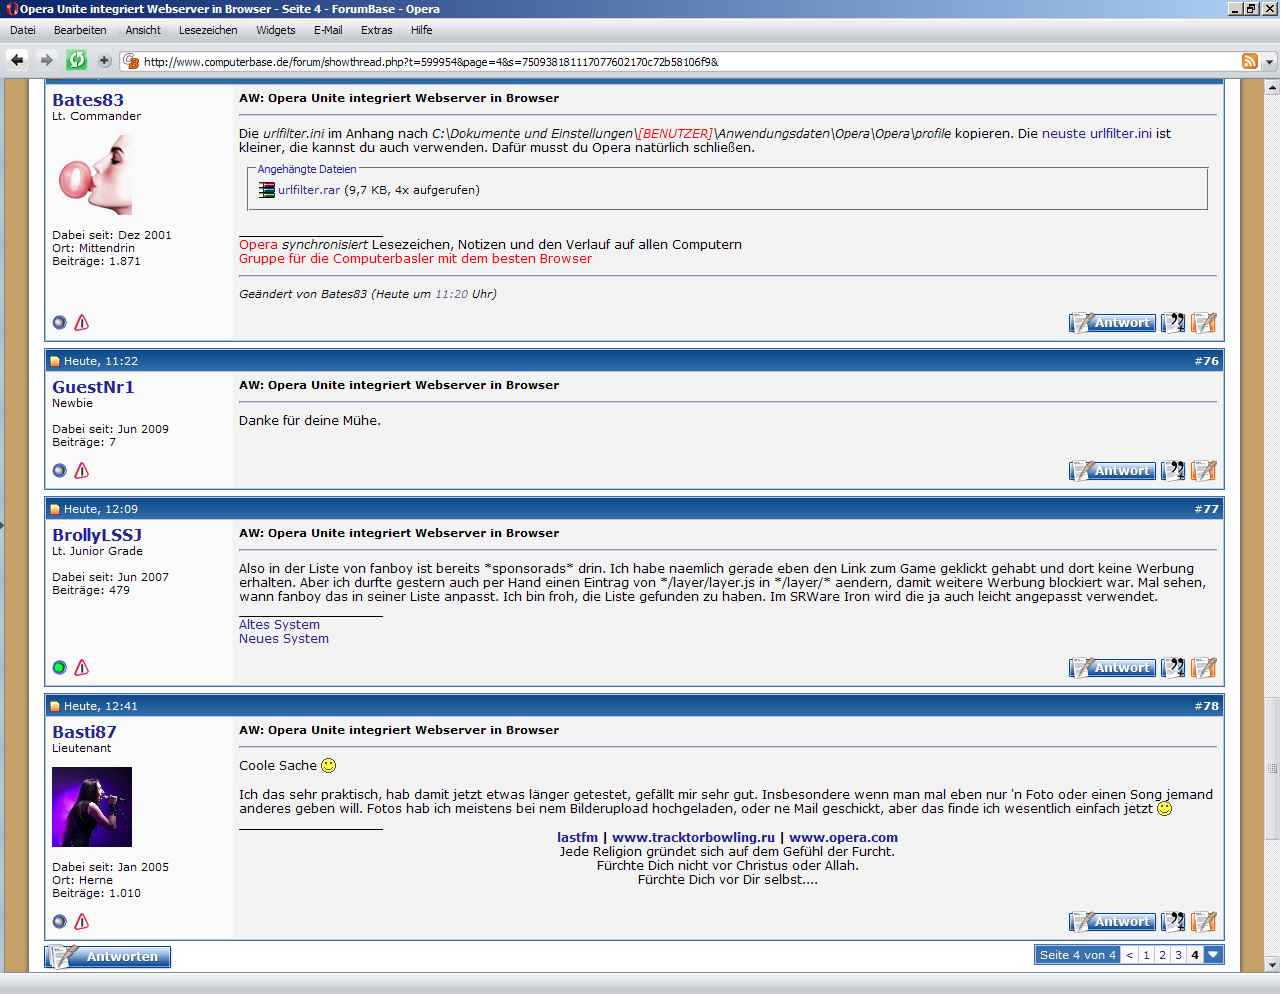This screenshot has width=1281, height=994.
Task: Go to thread page 1
Action: (x=1146, y=955)
